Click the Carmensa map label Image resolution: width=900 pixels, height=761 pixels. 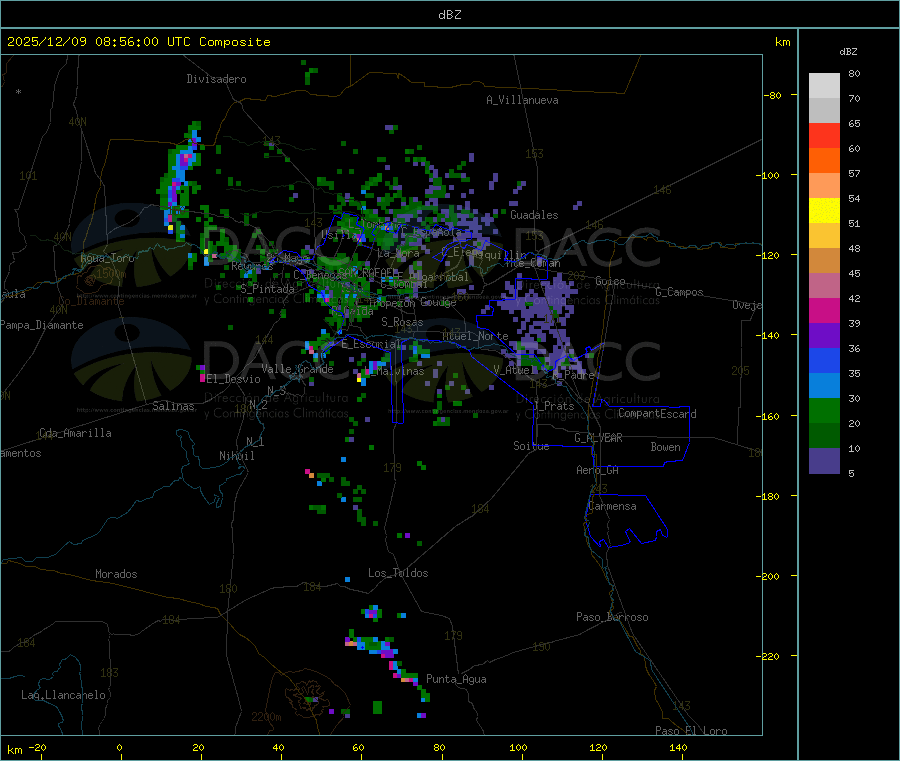click(612, 506)
